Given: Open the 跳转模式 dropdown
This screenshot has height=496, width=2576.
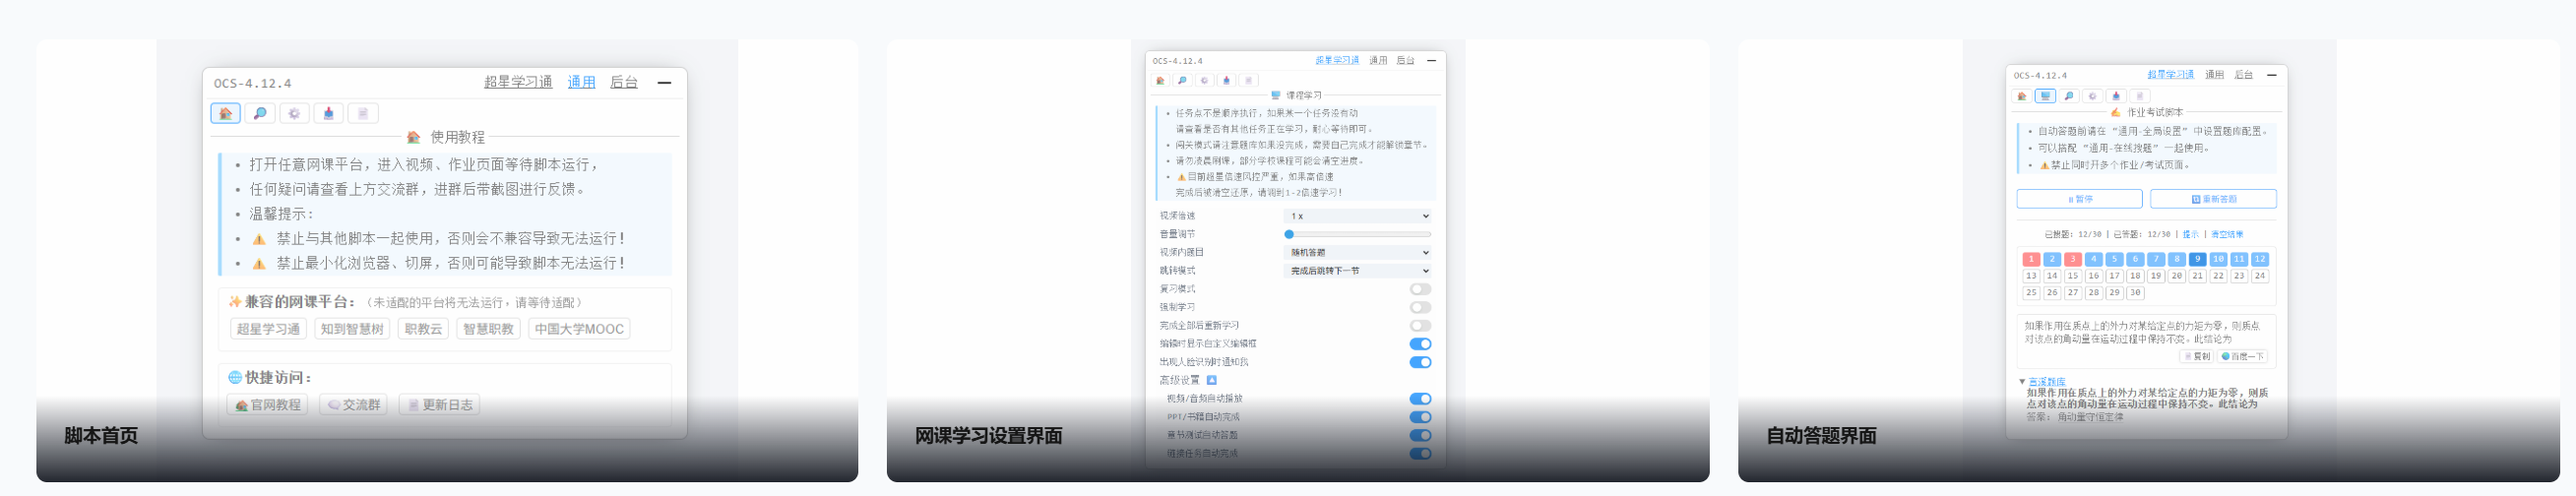Looking at the screenshot, I should click(1358, 270).
